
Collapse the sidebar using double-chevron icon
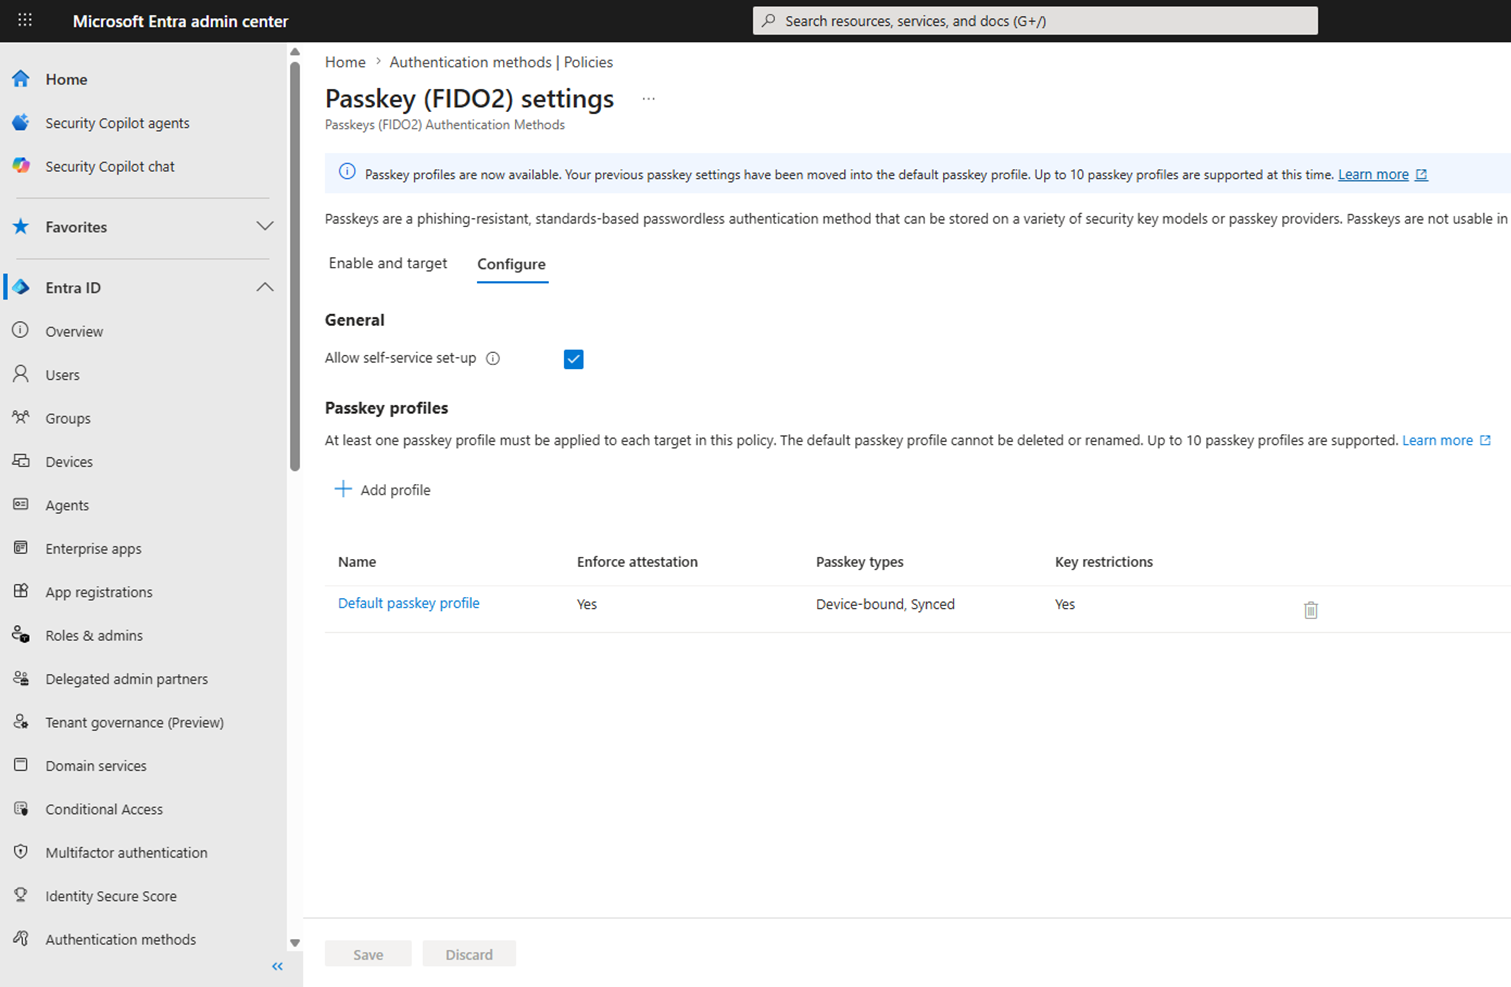tap(277, 966)
